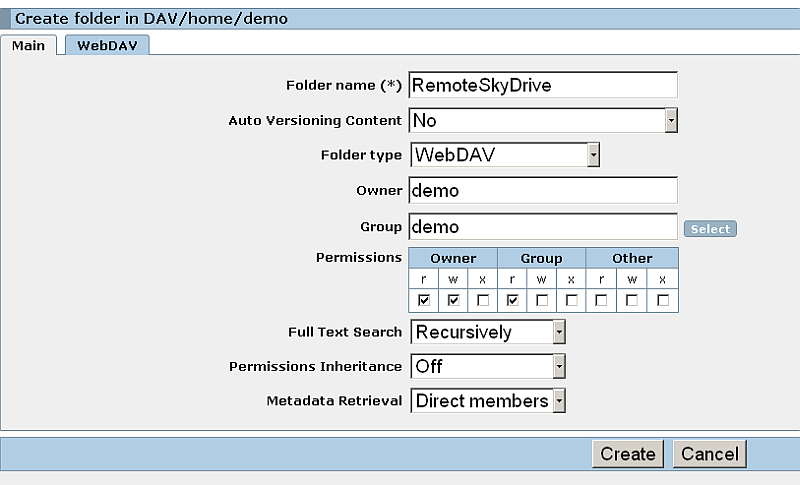Expand the Folder type dropdown
The height and width of the screenshot is (485, 800).
pyautogui.click(x=504, y=155)
